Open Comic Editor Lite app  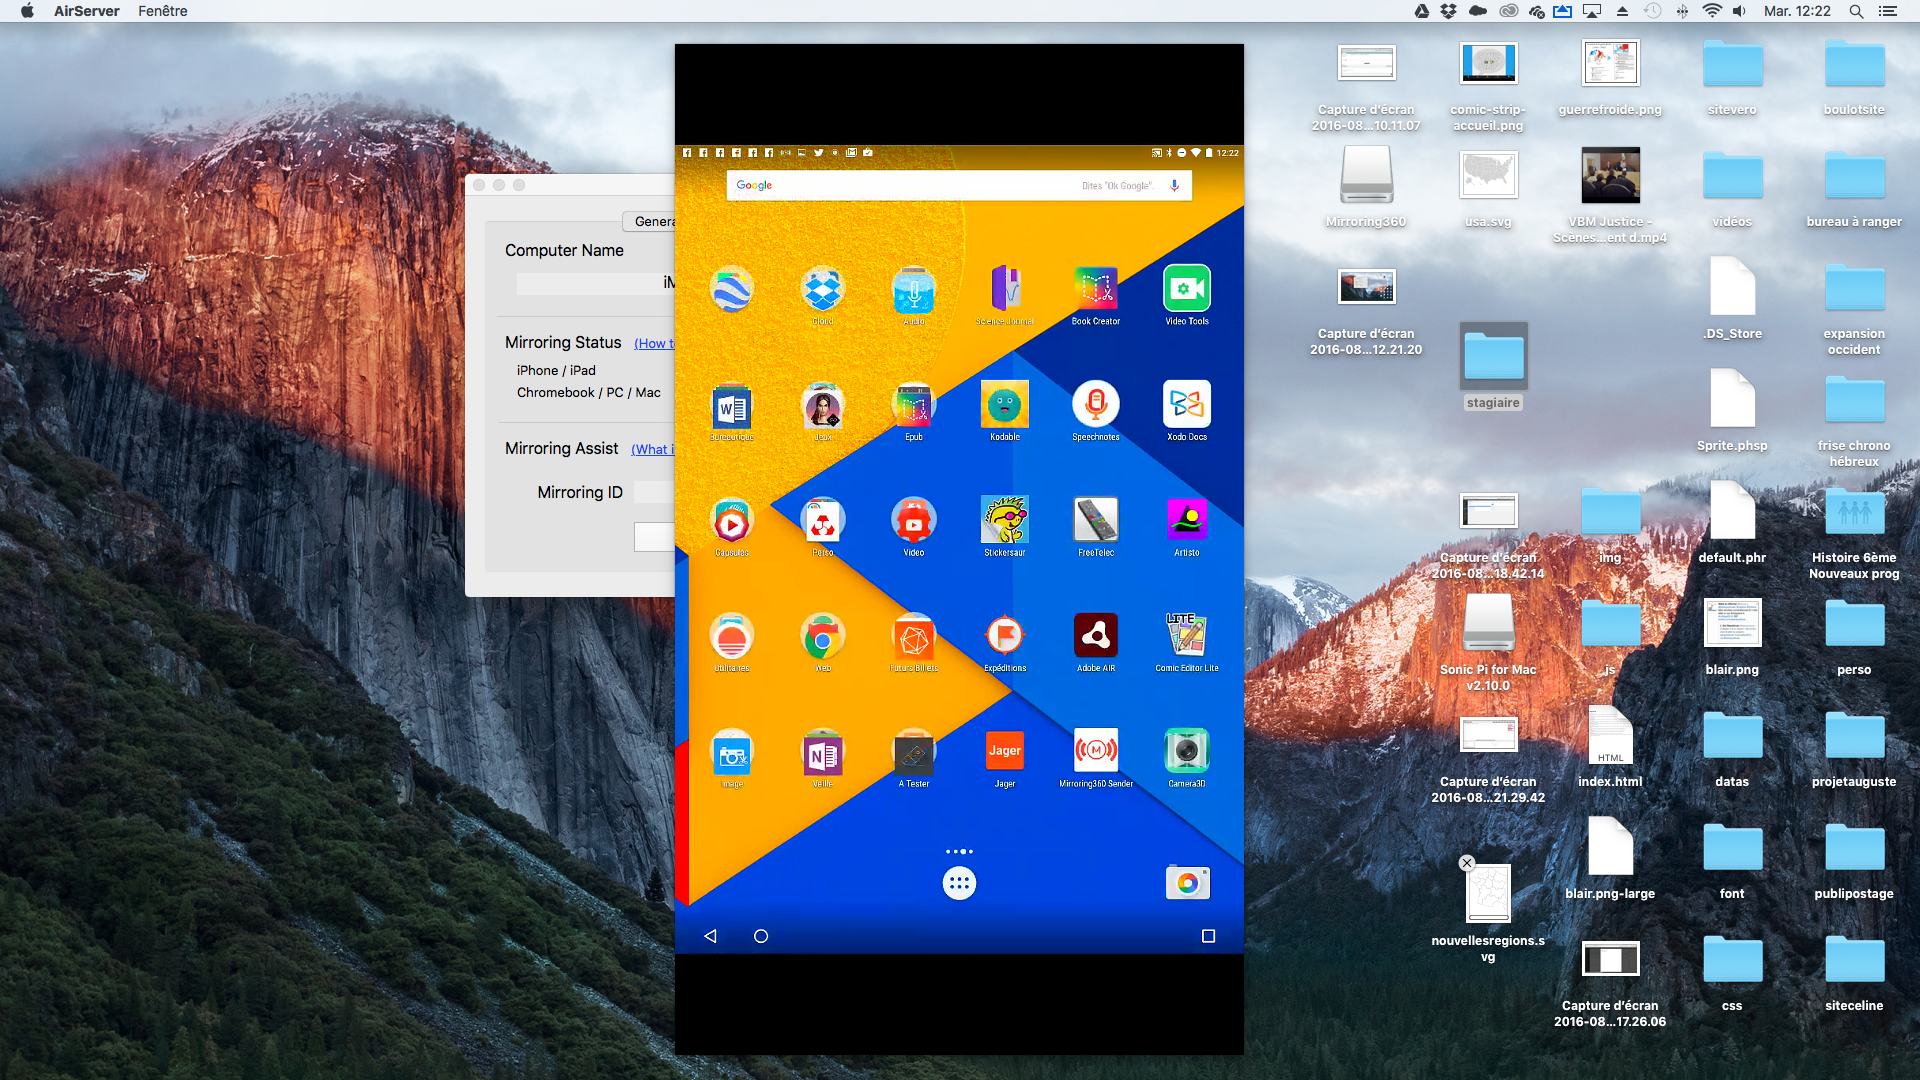point(1186,637)
